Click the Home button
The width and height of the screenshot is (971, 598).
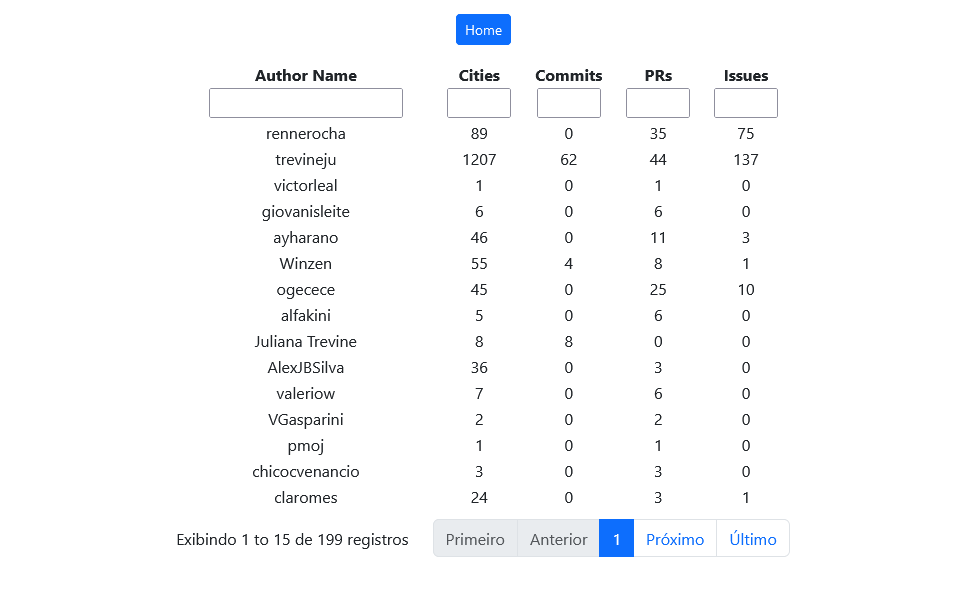pos(483,29)
